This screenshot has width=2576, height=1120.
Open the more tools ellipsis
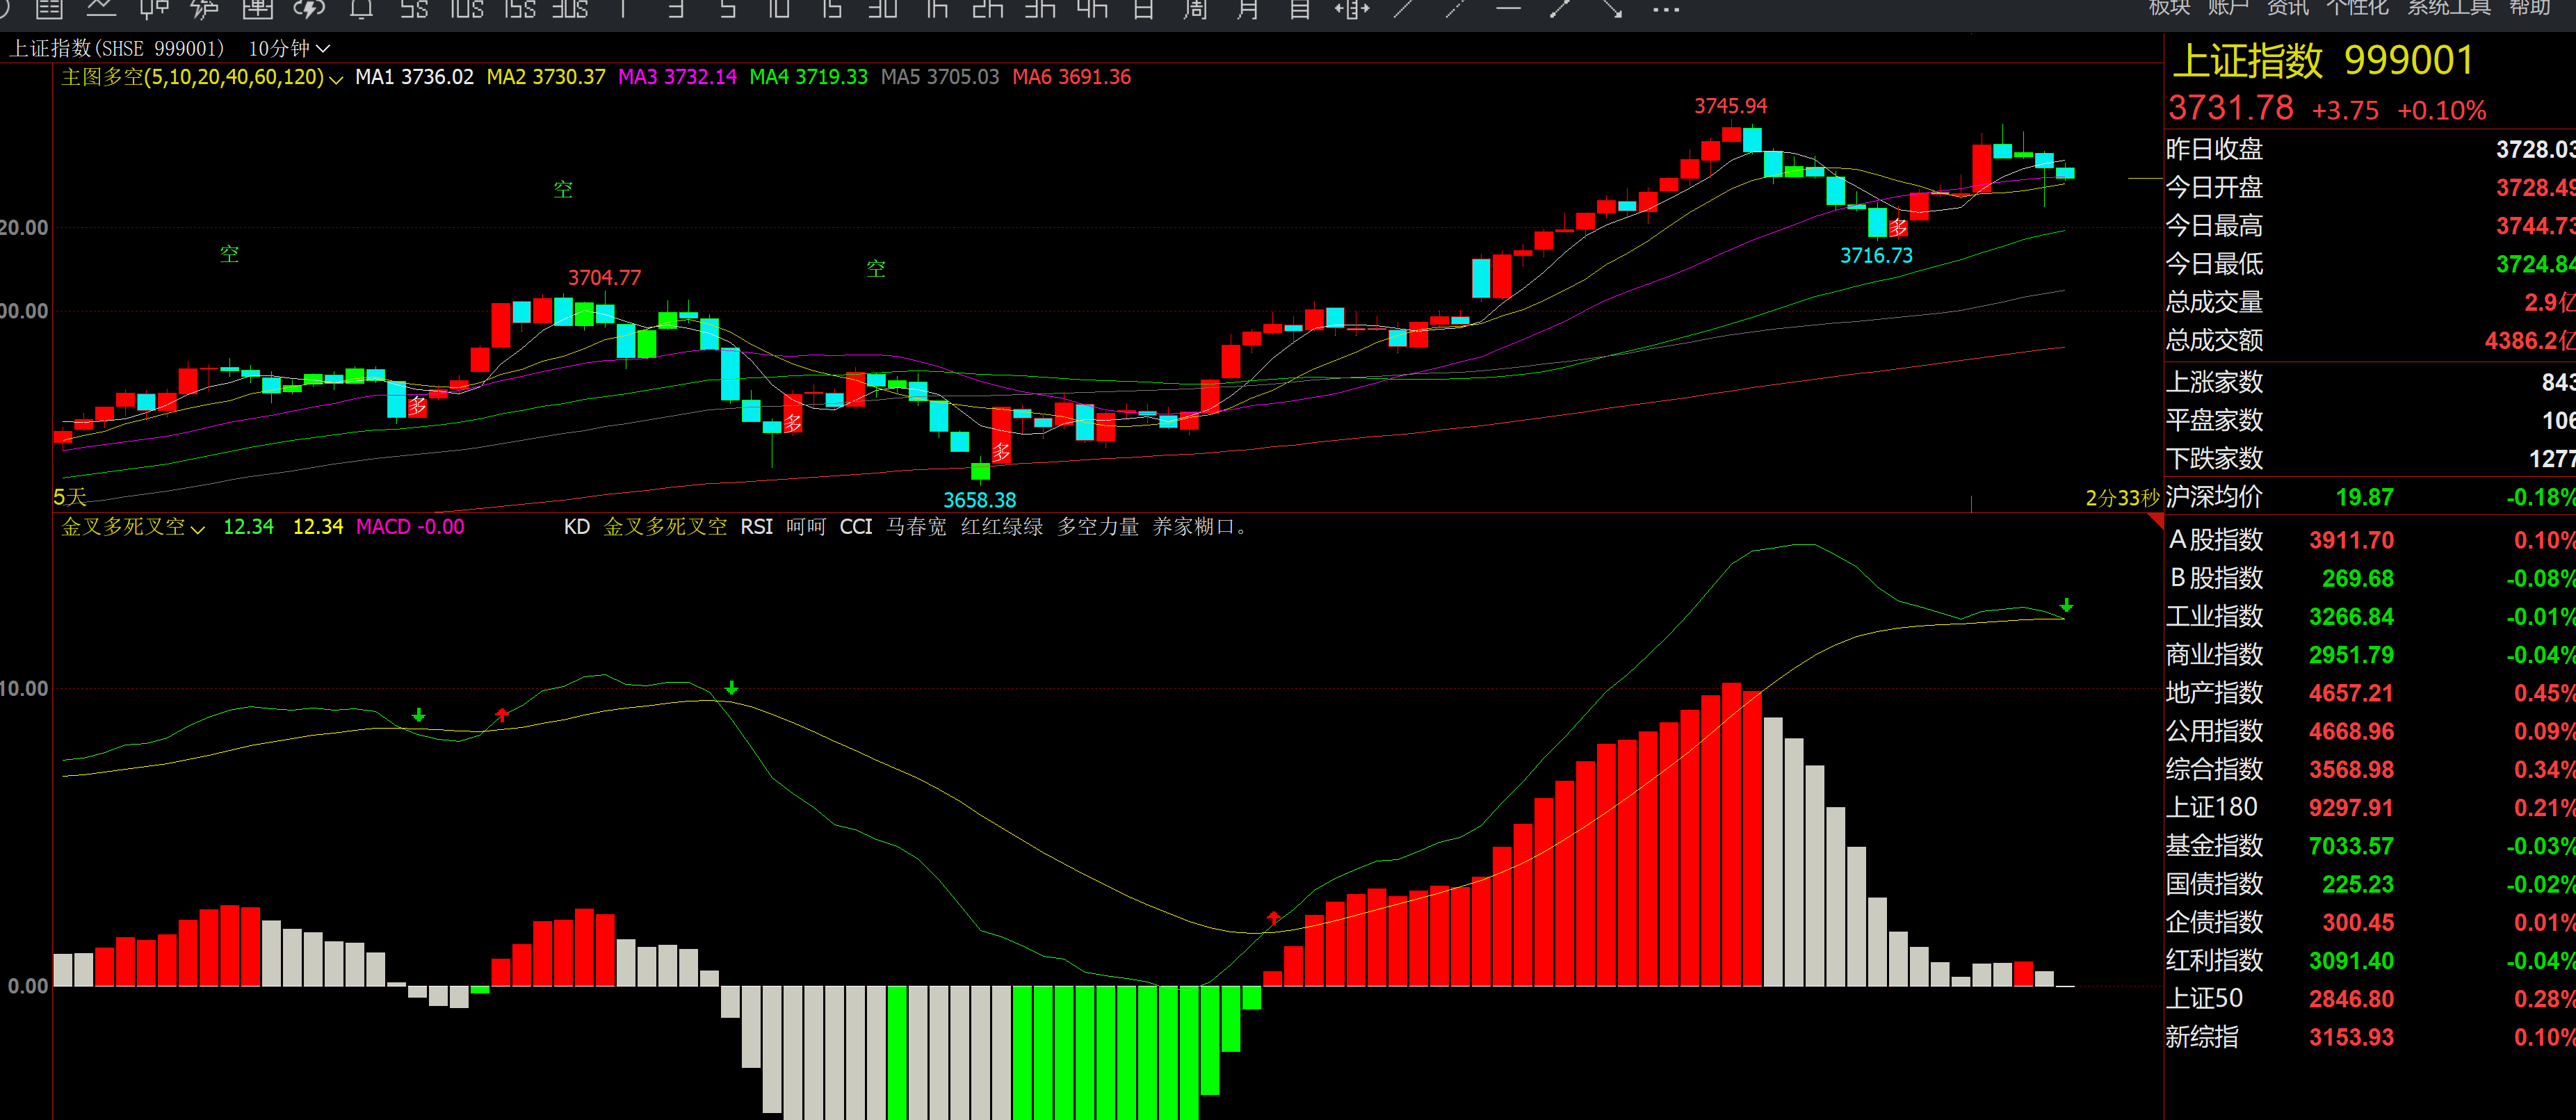[x=1665, y=9]
